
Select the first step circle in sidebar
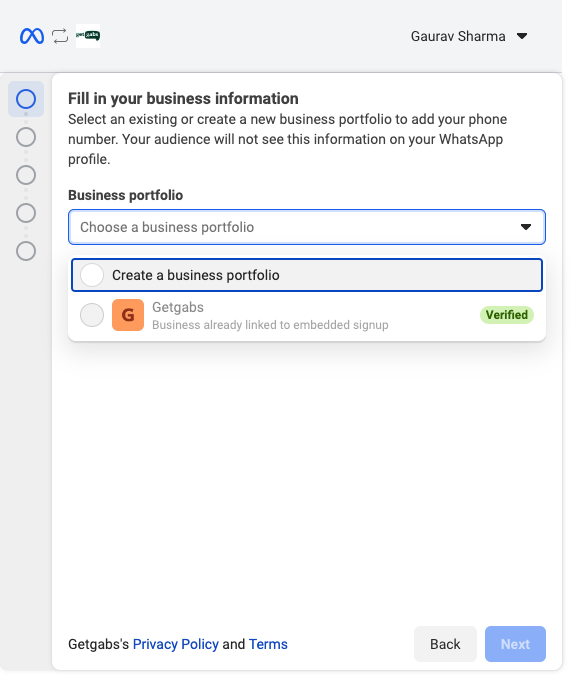click(26, 99)
